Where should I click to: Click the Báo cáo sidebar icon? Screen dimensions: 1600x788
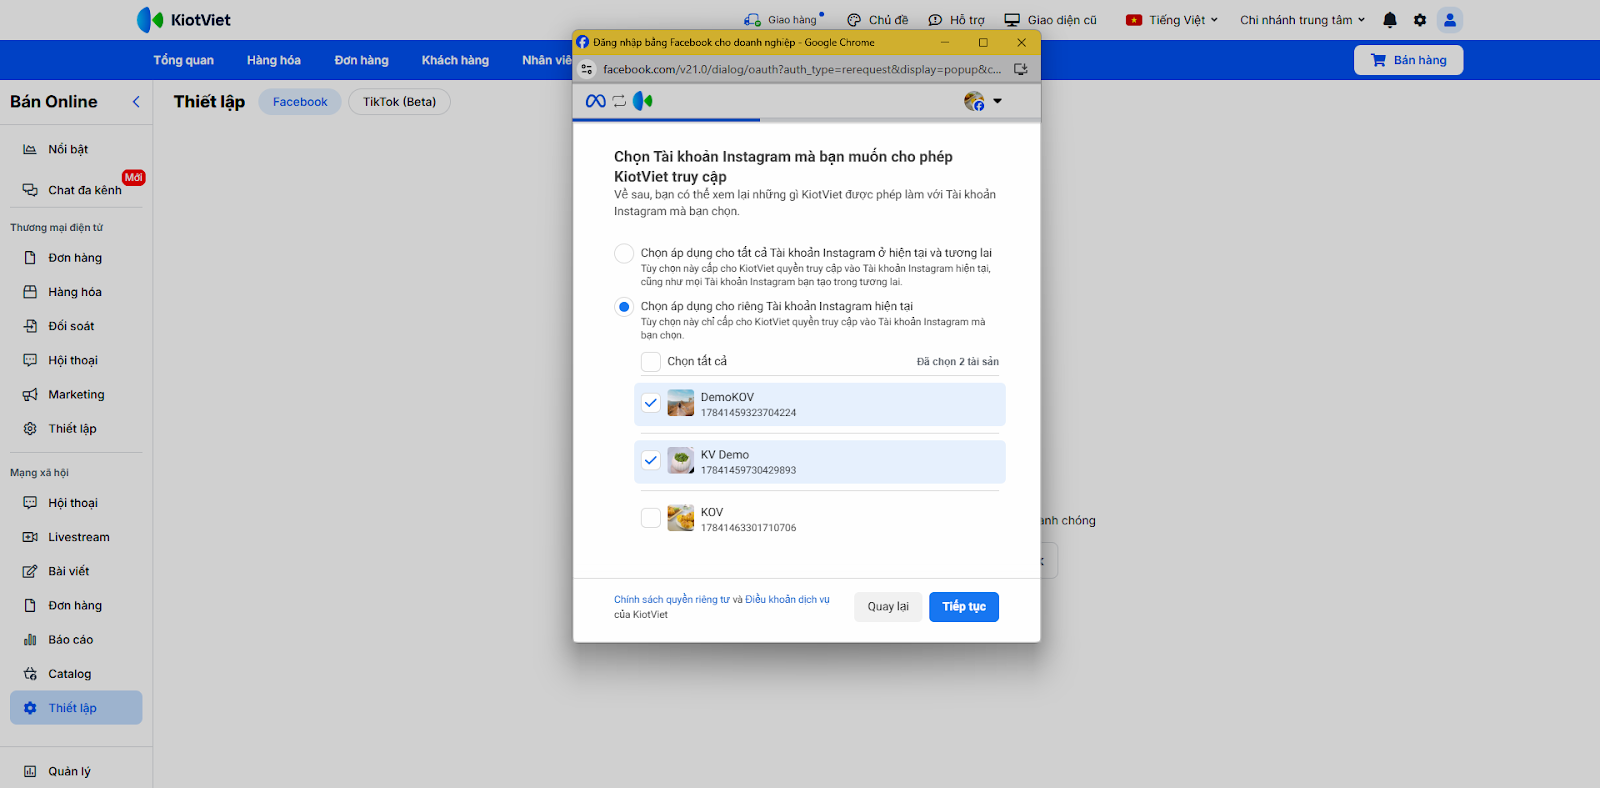coord(30,640)
